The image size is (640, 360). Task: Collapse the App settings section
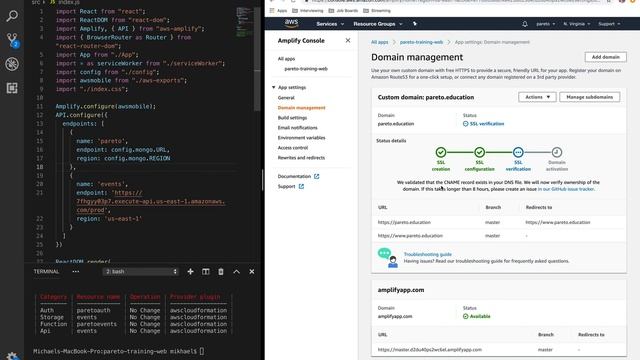pos(273,87)
